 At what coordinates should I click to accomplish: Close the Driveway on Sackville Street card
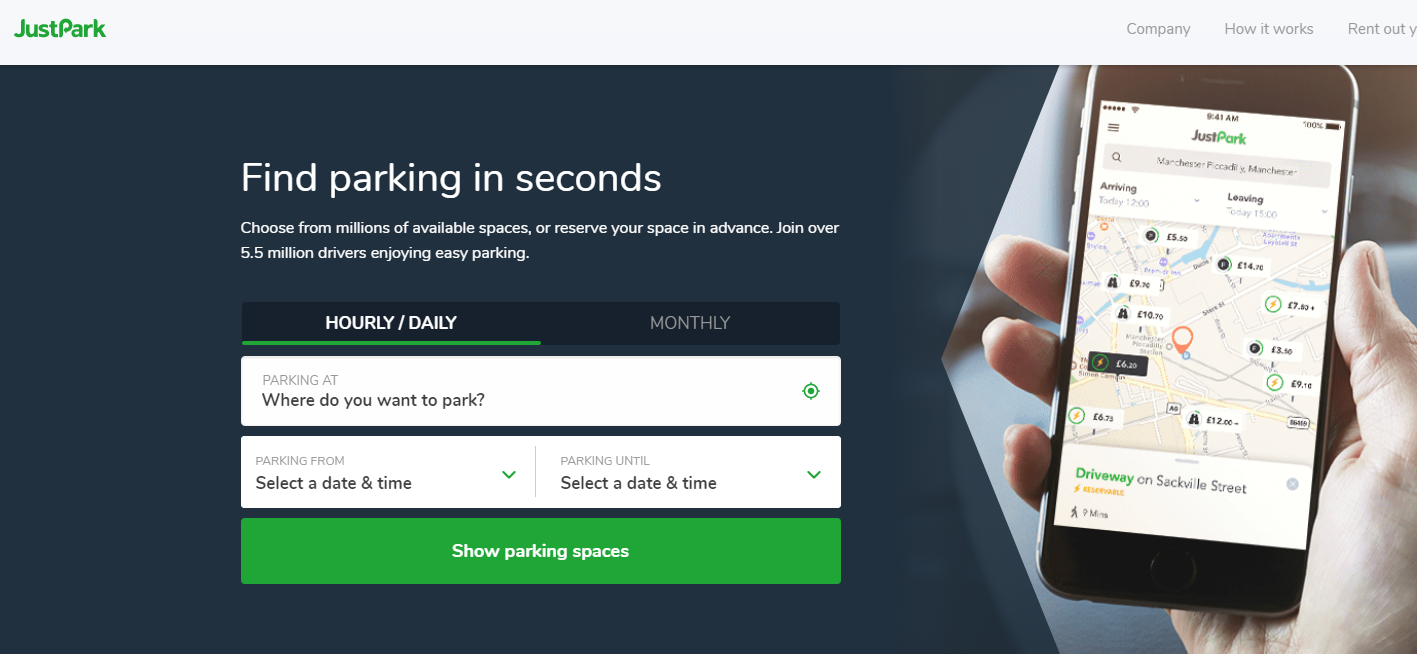coord(1292,484)
